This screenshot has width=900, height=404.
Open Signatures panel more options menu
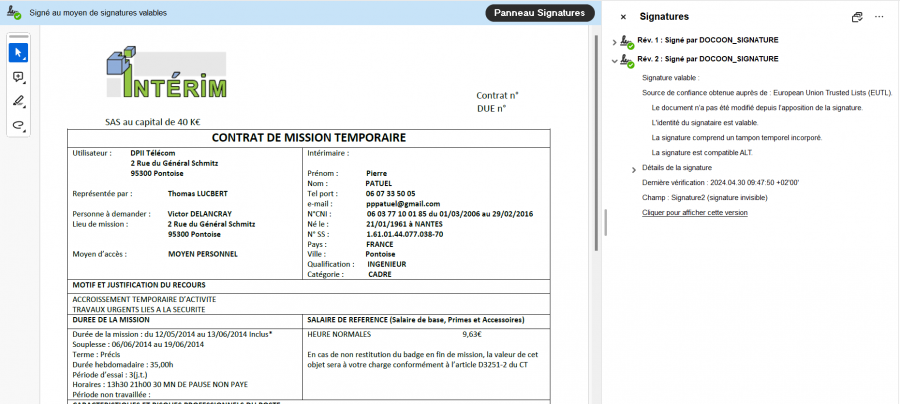[x=879, y=17]
